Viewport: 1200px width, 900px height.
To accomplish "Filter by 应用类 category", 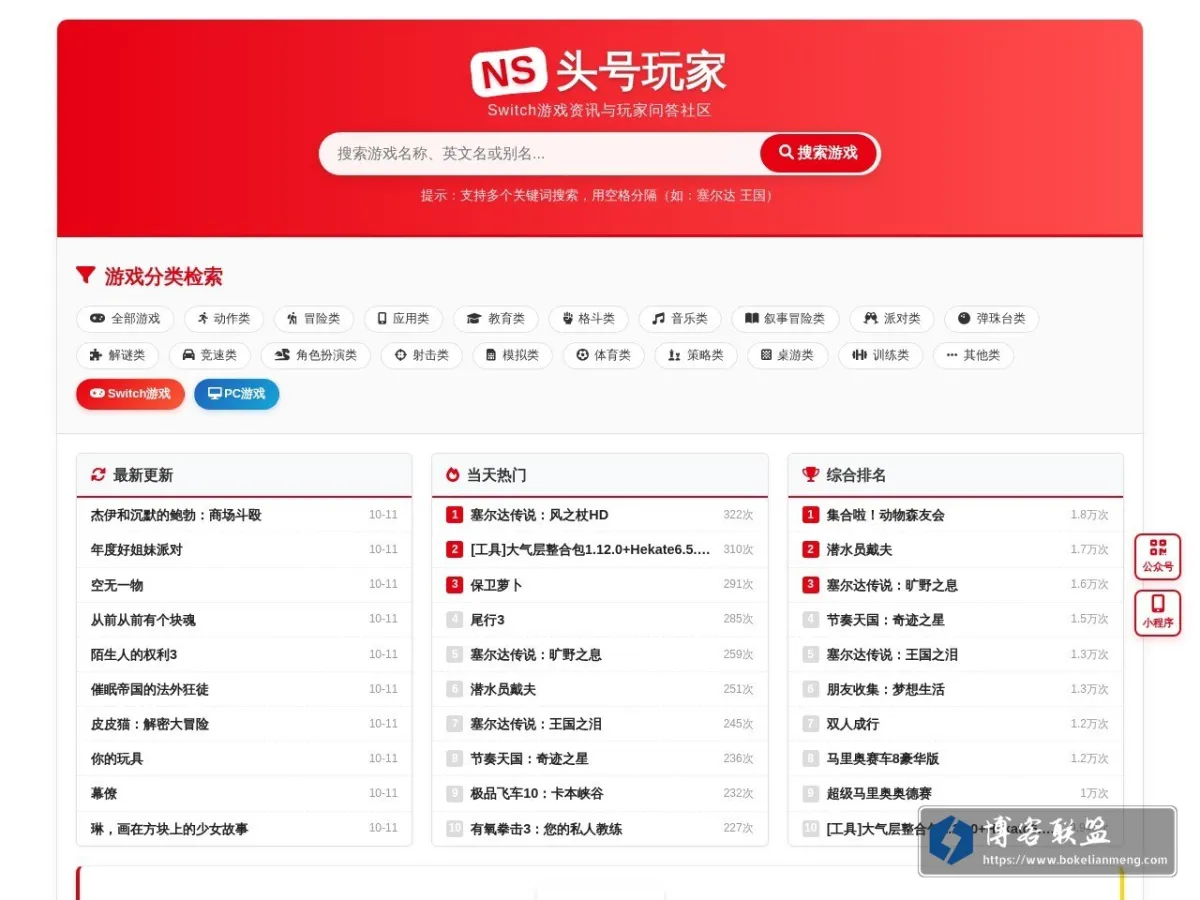I will 403,319.
